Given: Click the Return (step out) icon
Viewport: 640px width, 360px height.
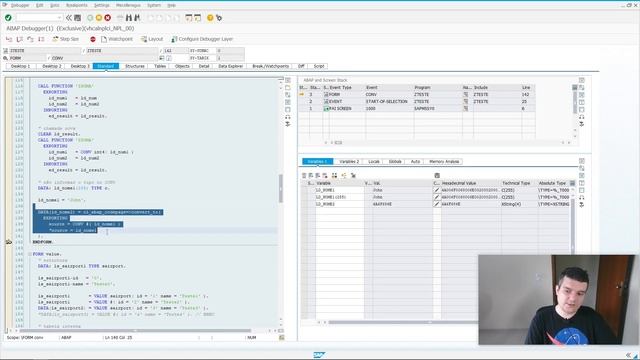Looking at the screenshot, I should [30, 39].
